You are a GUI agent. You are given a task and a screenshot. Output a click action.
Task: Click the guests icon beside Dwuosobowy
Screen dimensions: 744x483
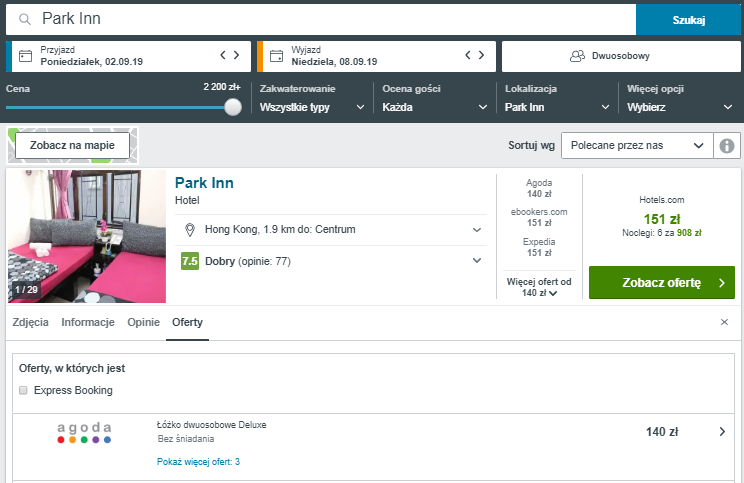pos(577,56)
